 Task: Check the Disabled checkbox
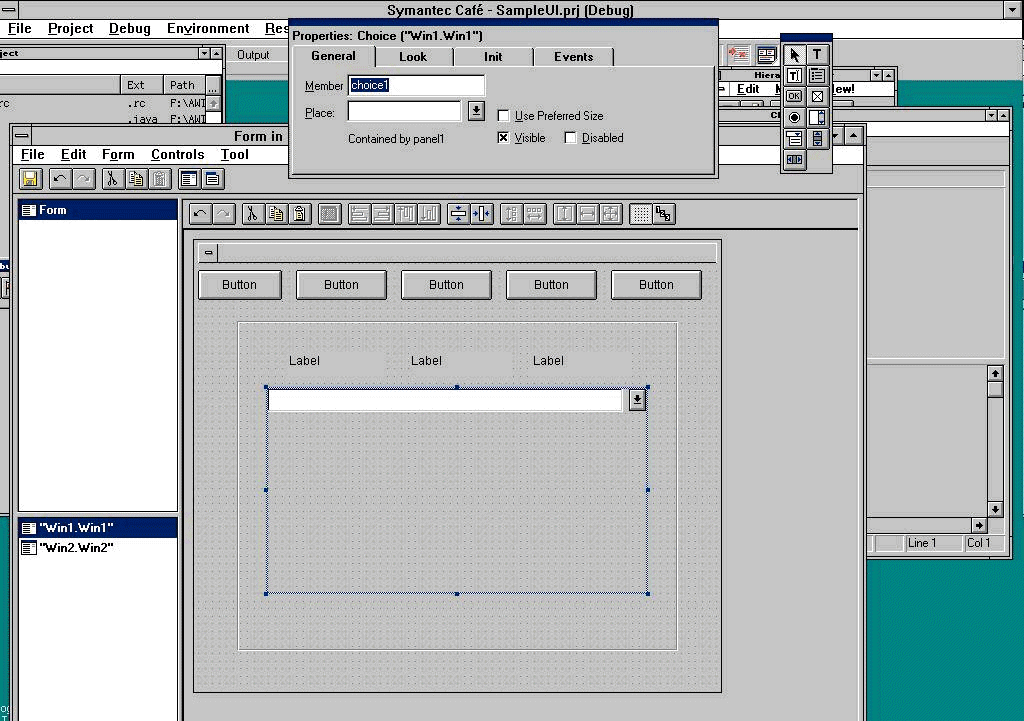pyautogui.click(x=571, y=138)
